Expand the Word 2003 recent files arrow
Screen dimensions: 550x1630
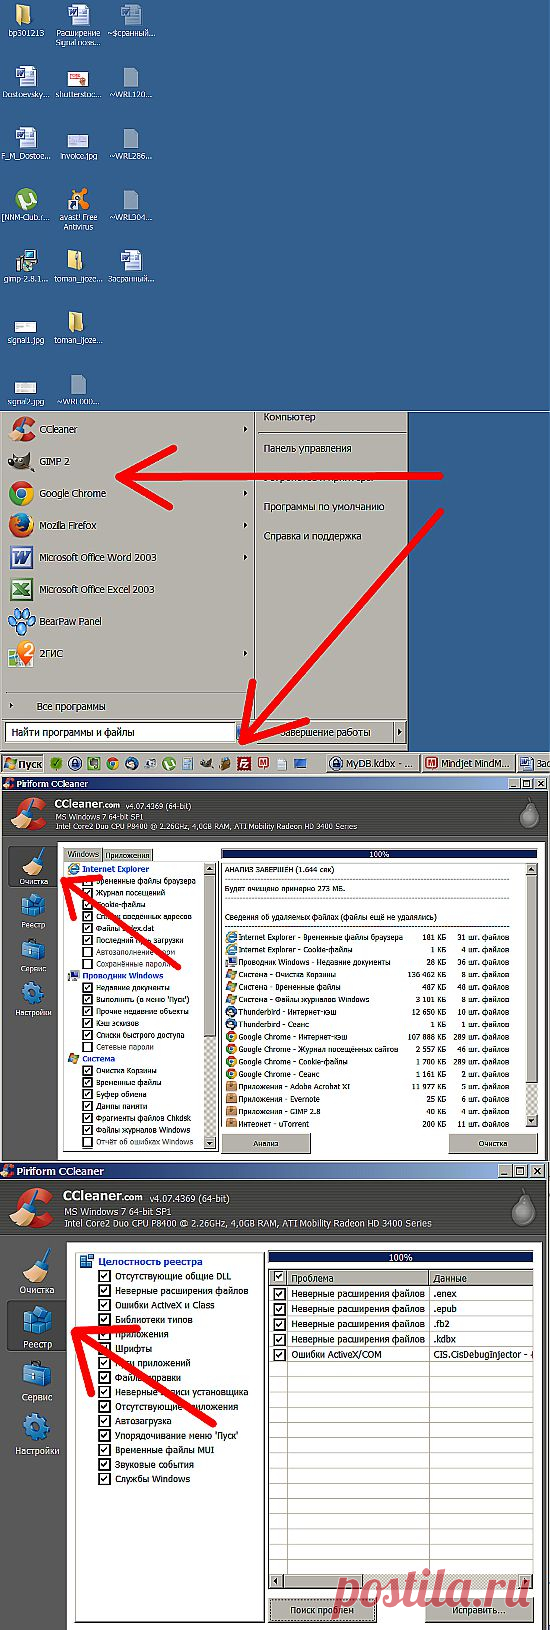245,557
